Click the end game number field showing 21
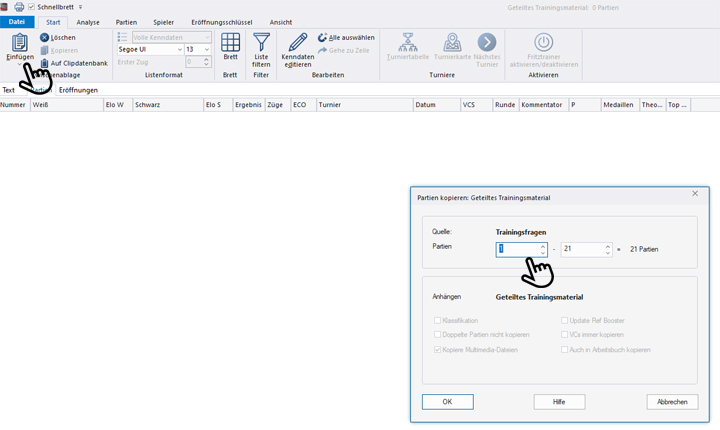 pyautogui.click(x=581, y=249)
